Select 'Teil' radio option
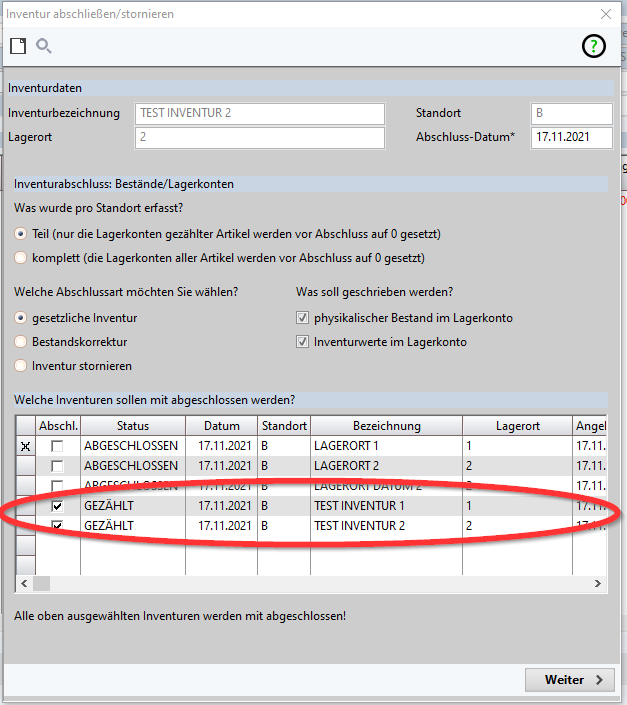This screenshot has width=627, height=705. point(21,233)
